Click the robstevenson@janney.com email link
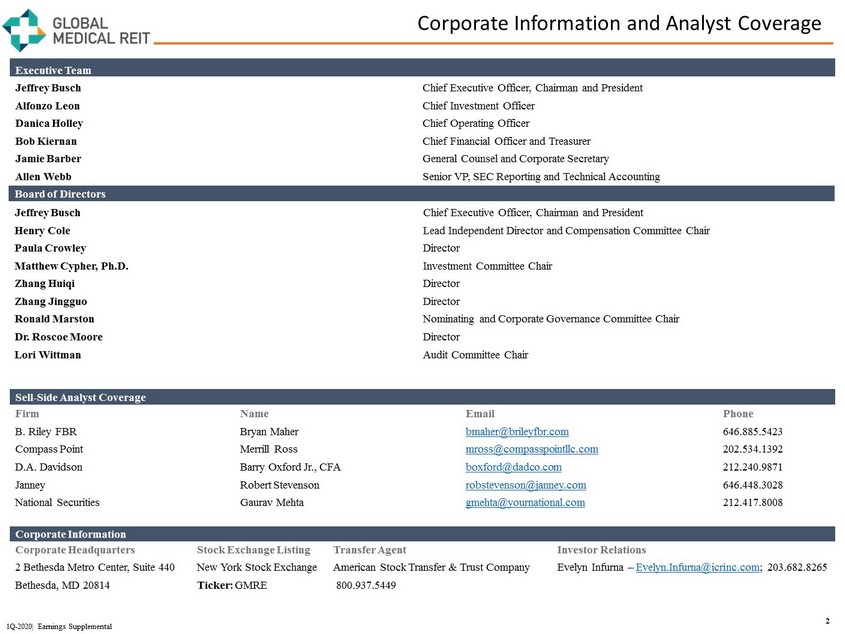 (x=525, y=485)
